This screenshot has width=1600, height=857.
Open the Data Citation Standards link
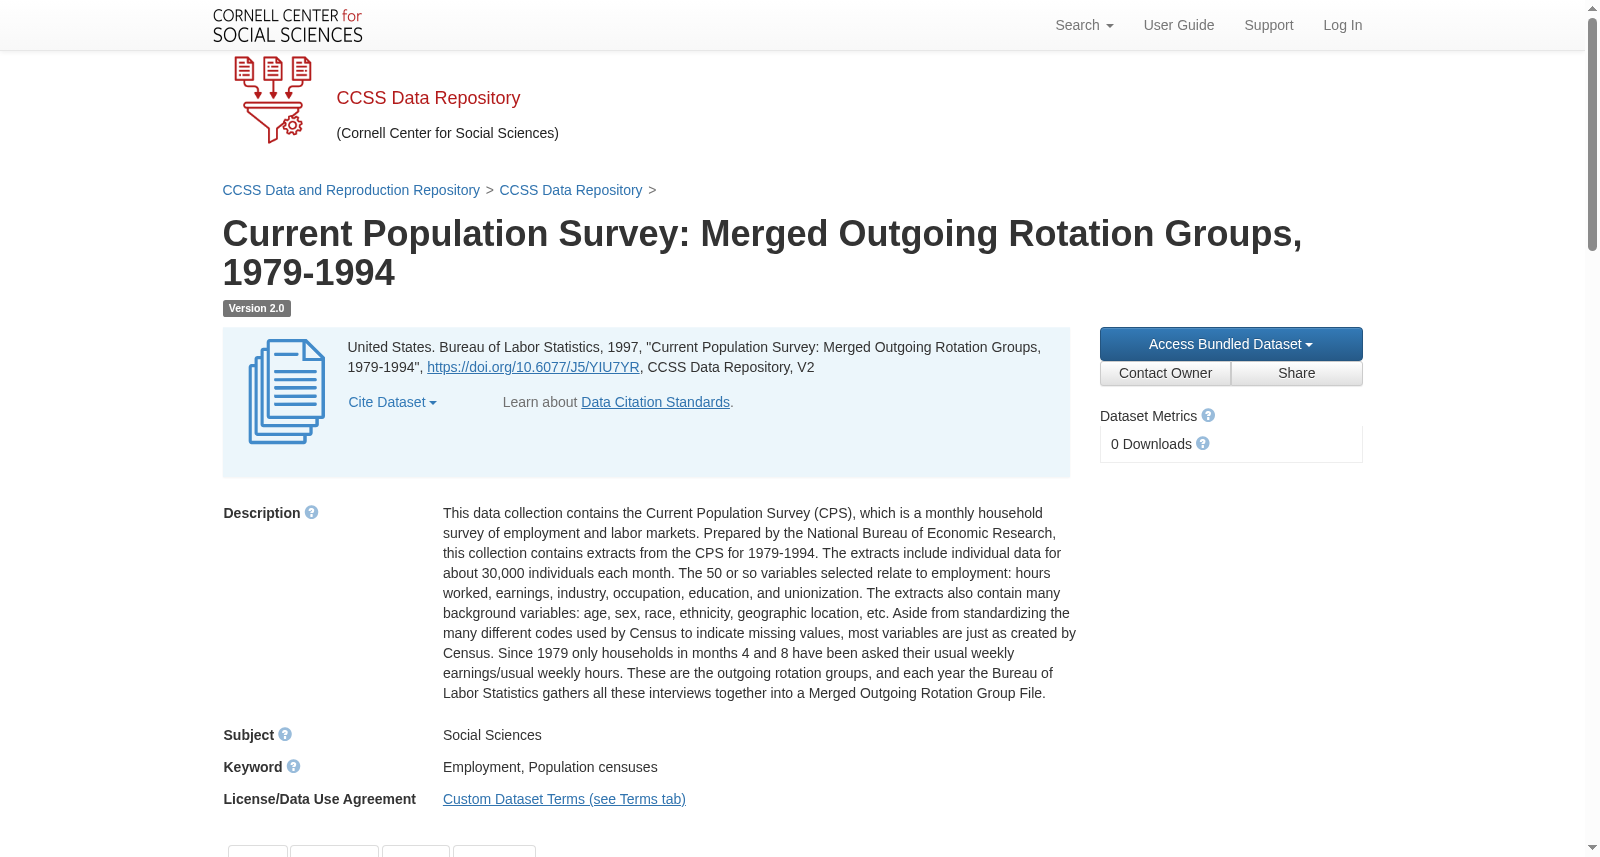pos(655,402)
